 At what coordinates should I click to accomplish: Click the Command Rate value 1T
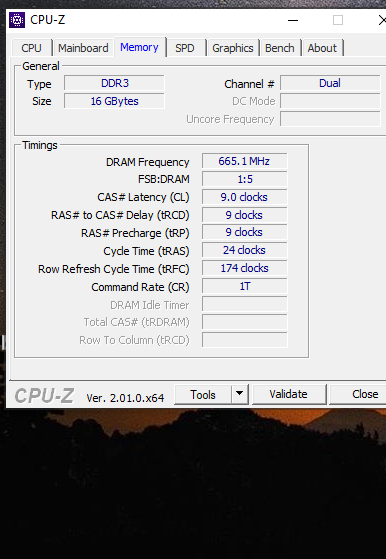point(245,286)
